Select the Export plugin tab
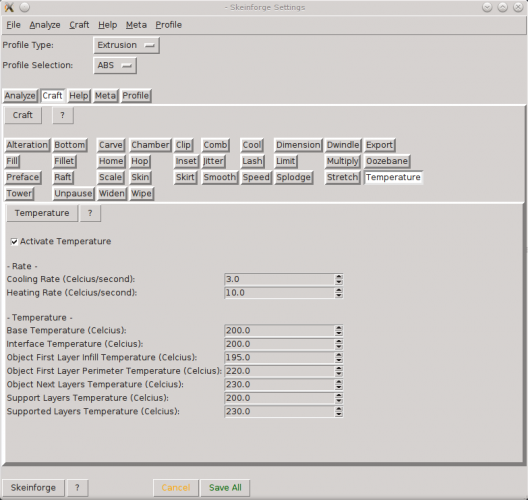Image resolution: width=528 pixels, height=500 pixels. pyautogui.click(x=380, y=145)
